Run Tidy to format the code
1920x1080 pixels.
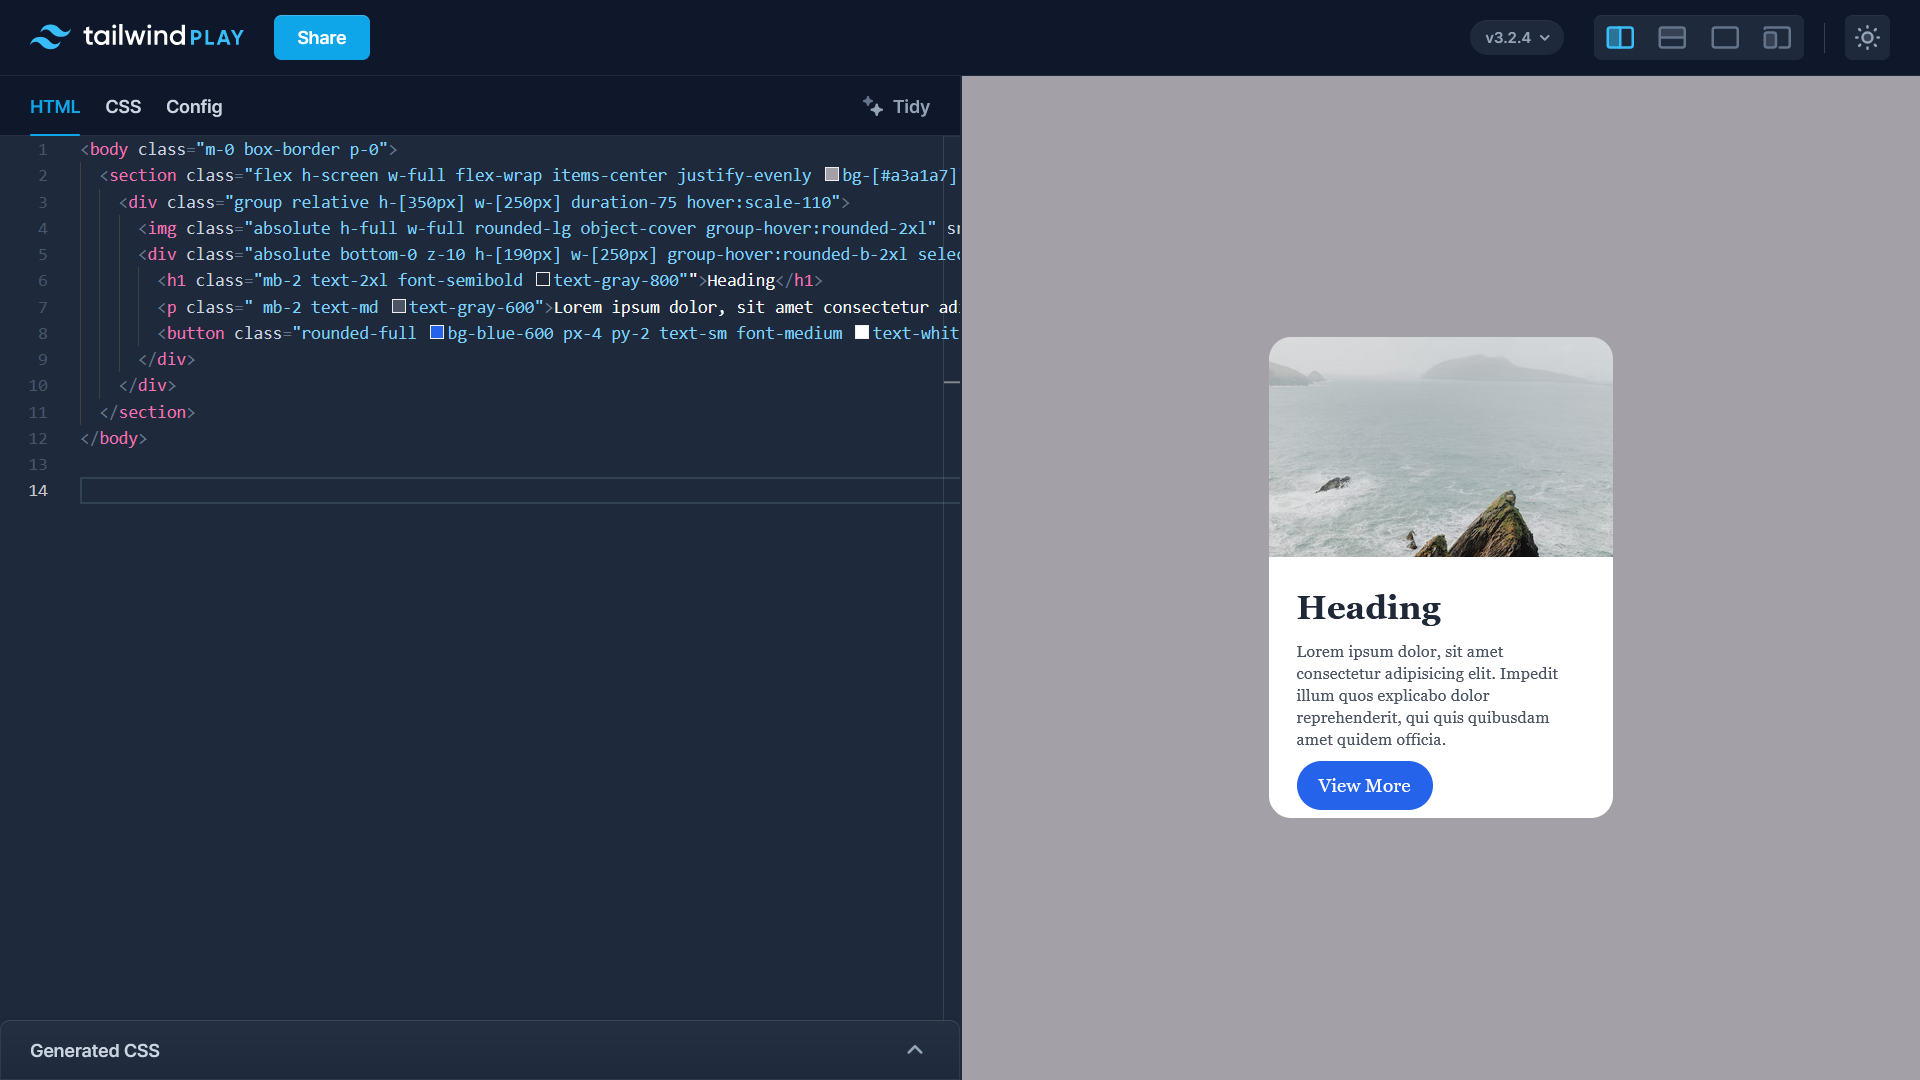click(x=911, y=107)
